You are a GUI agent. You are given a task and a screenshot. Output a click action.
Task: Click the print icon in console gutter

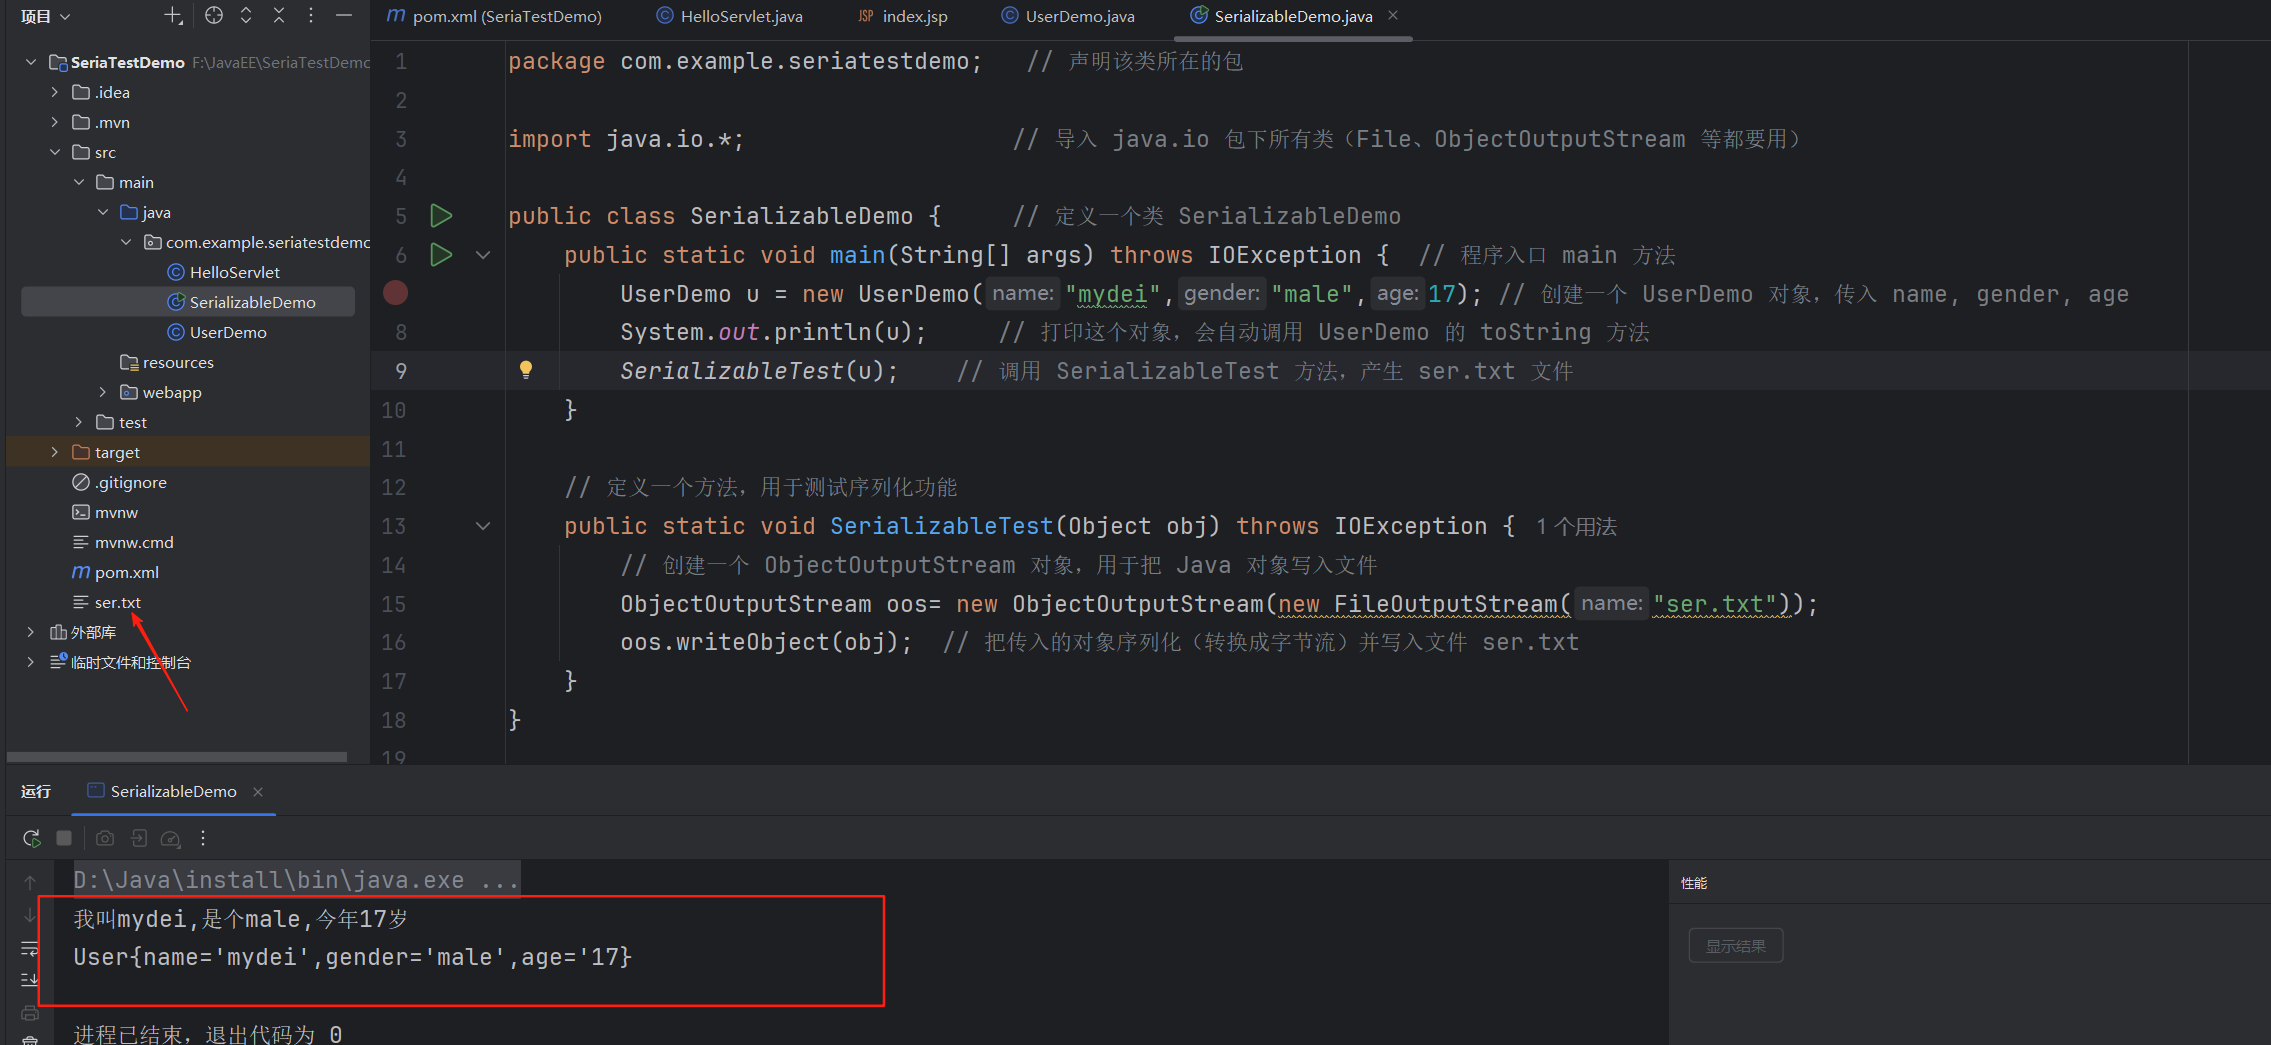(30, 1012)
